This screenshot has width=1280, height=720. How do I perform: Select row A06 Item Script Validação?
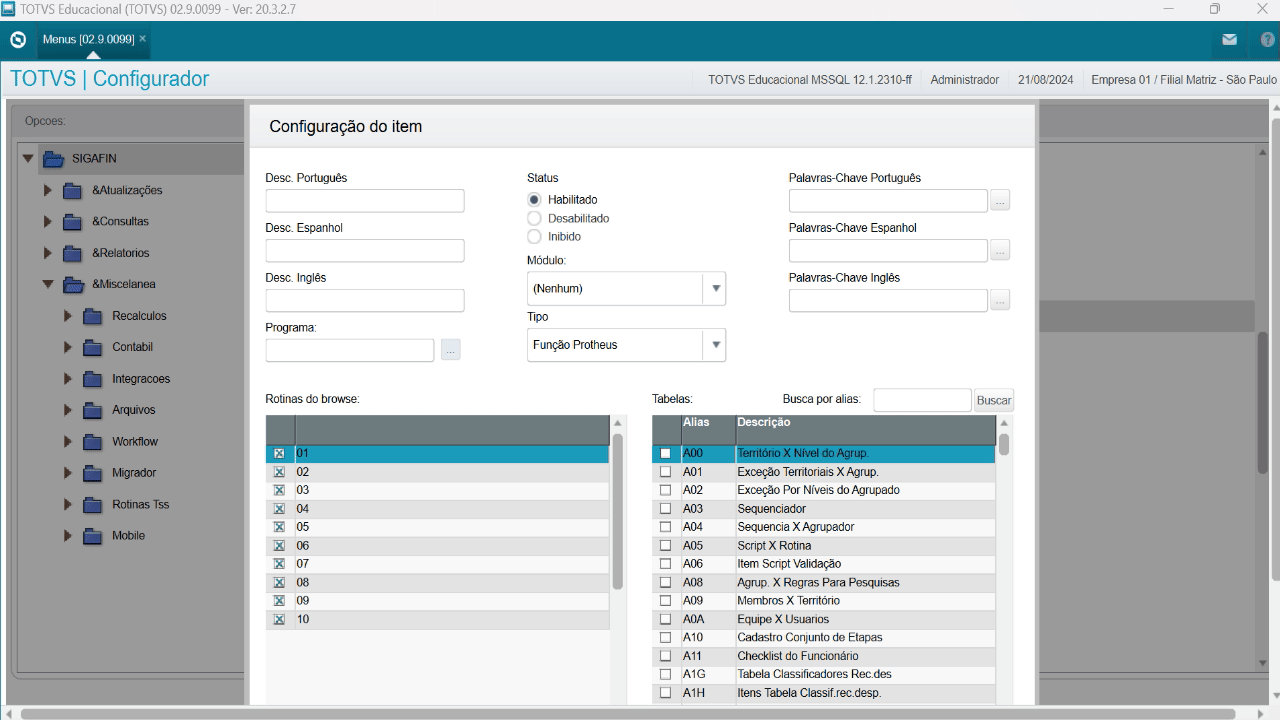tap(824, 564)
